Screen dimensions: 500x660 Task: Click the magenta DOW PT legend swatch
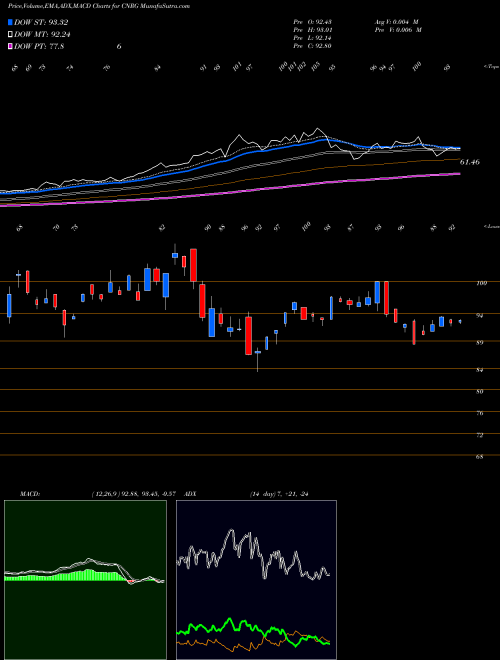click(10, 46)
